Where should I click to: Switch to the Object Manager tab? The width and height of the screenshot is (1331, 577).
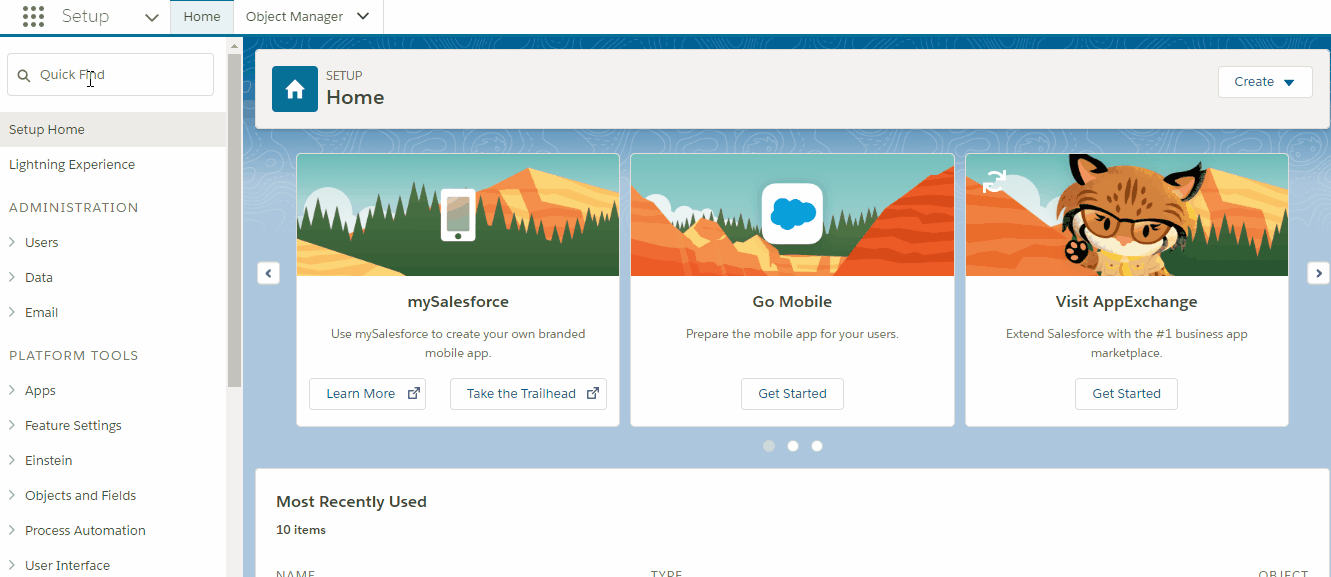pyautogui.click(x=294, y=17)
